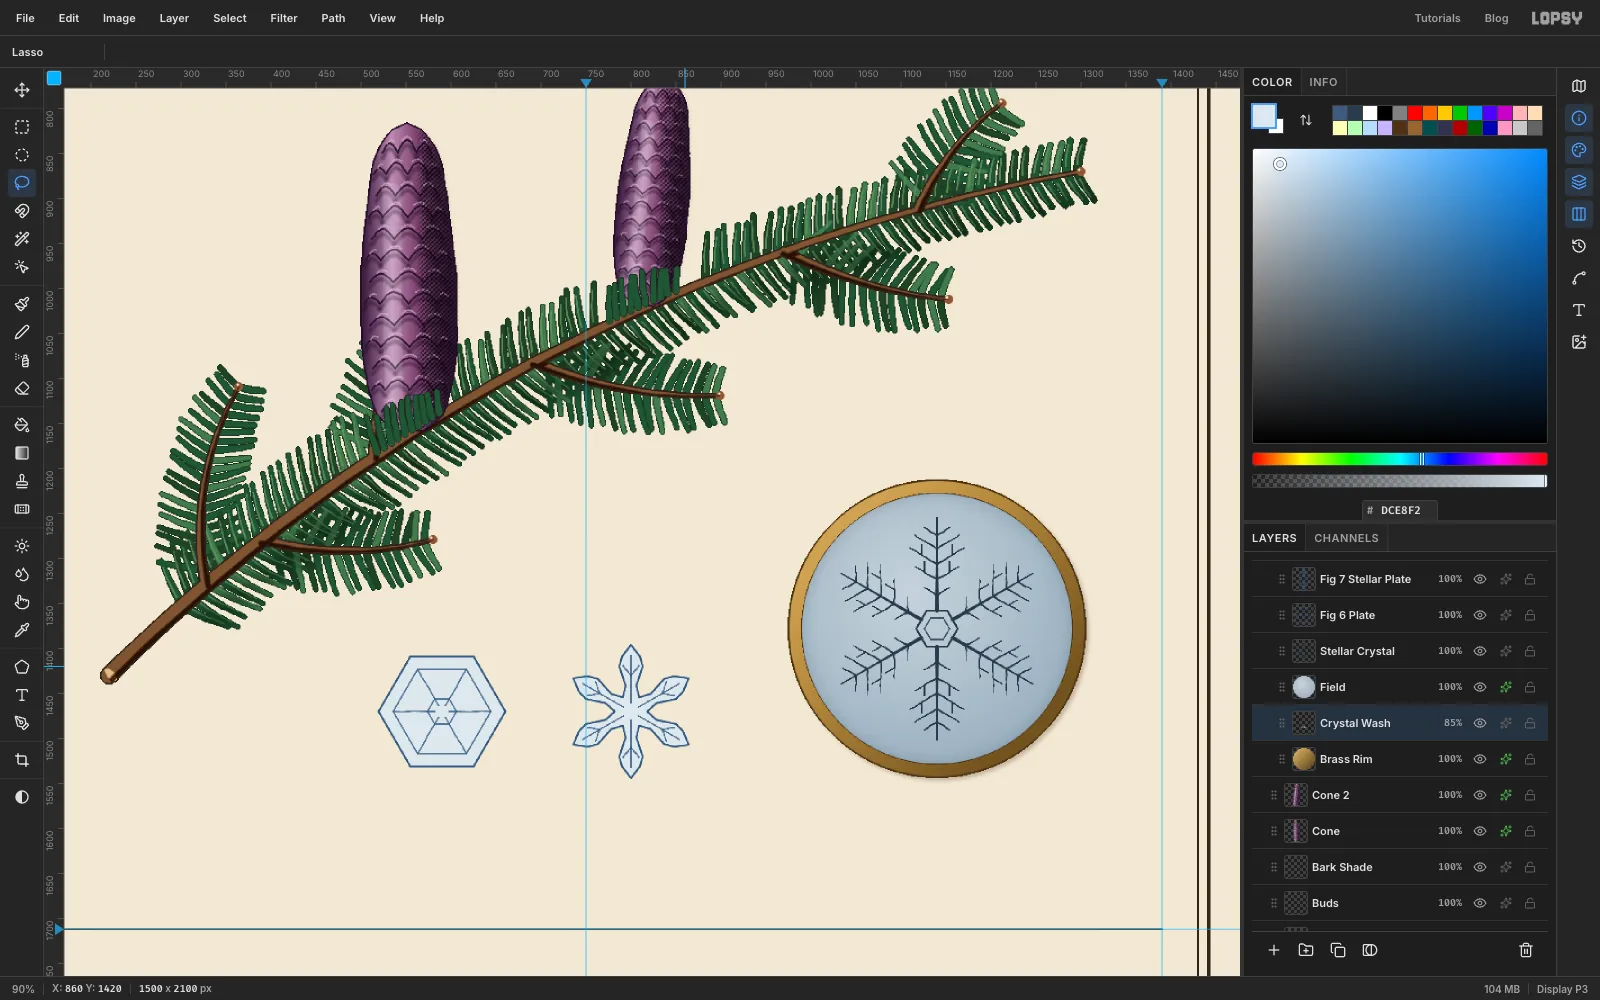Click the hex color input field

click(x=1400, y=510)
